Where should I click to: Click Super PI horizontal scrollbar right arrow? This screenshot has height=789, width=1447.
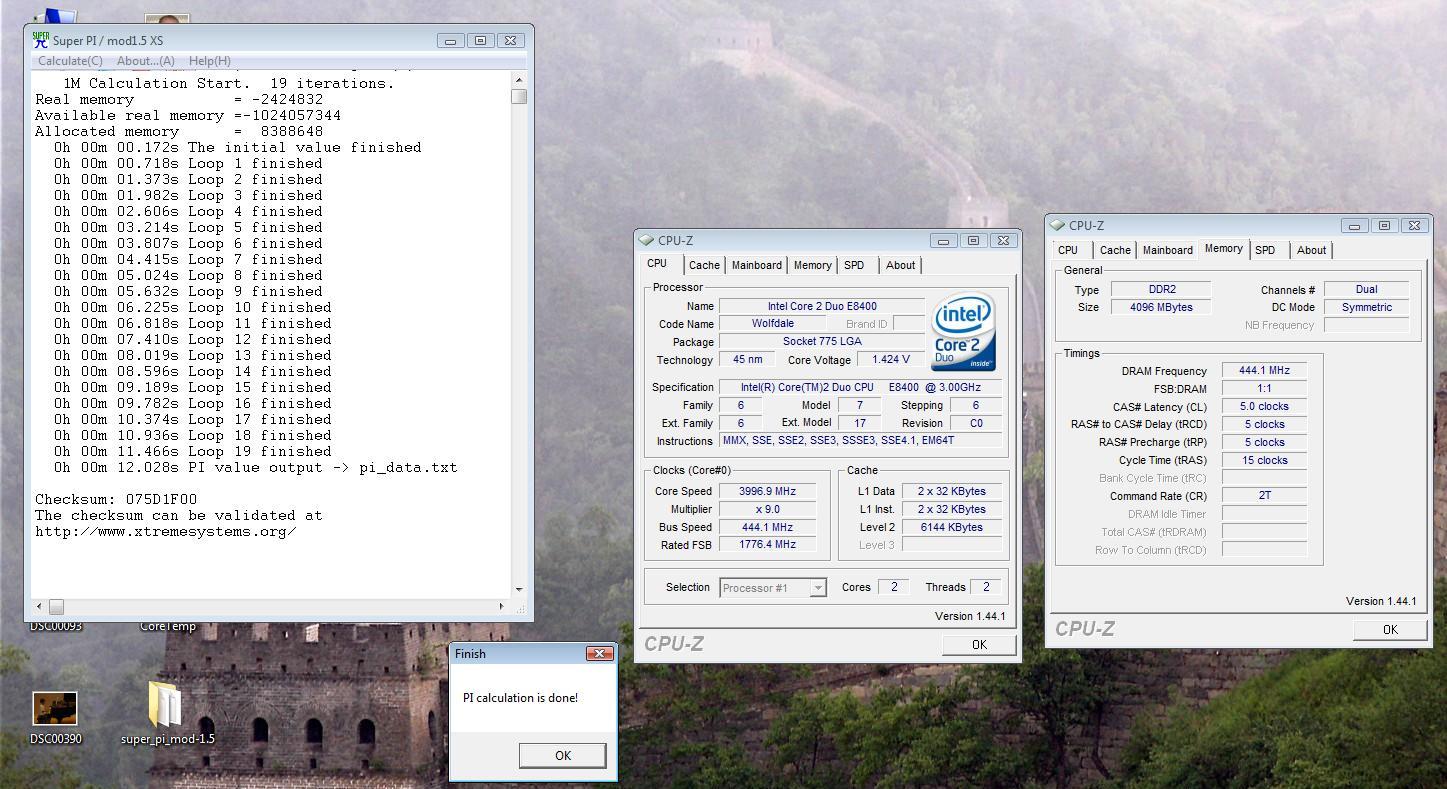[x=502, y=606]
